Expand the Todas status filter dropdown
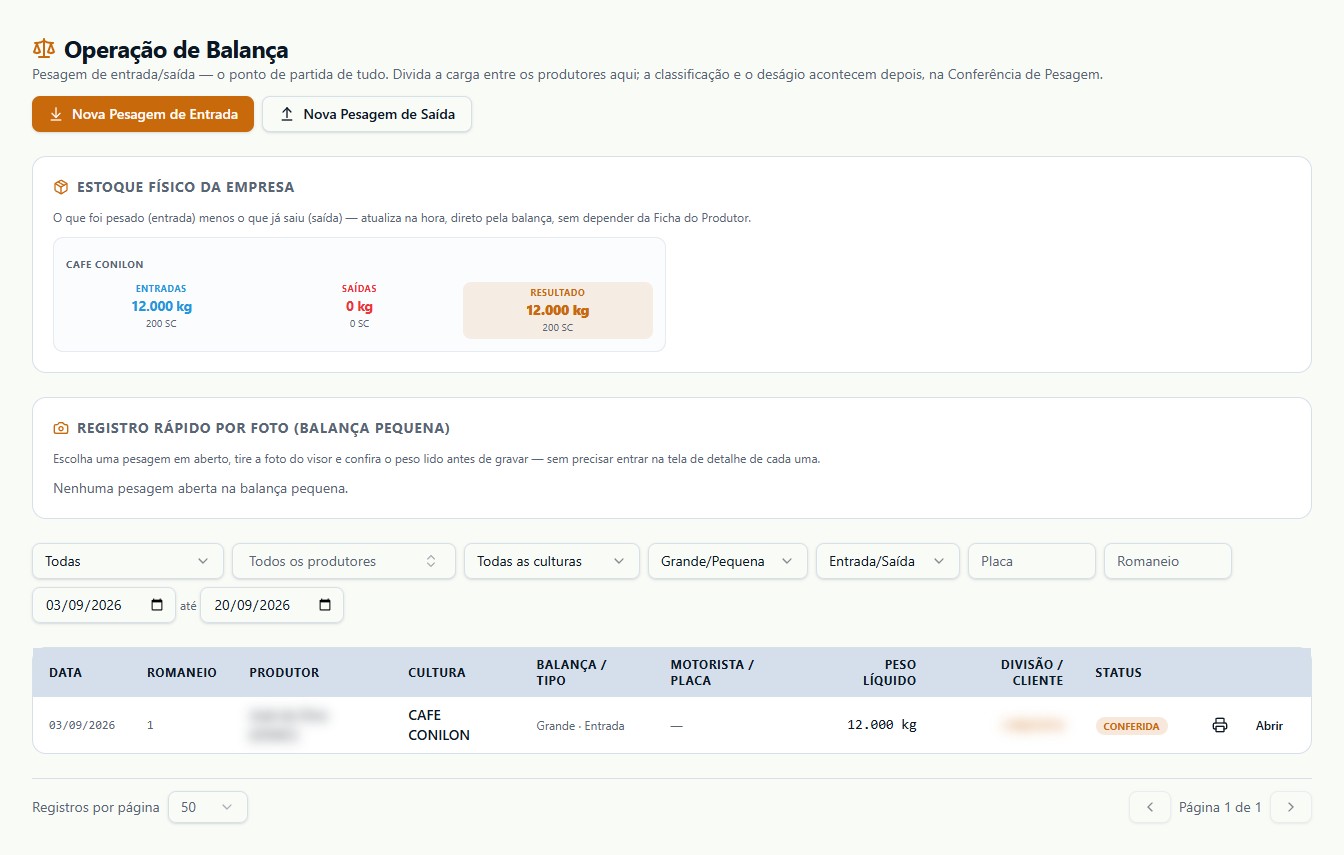Viewport: 1344px width, 855px height. tap(128, 561)
